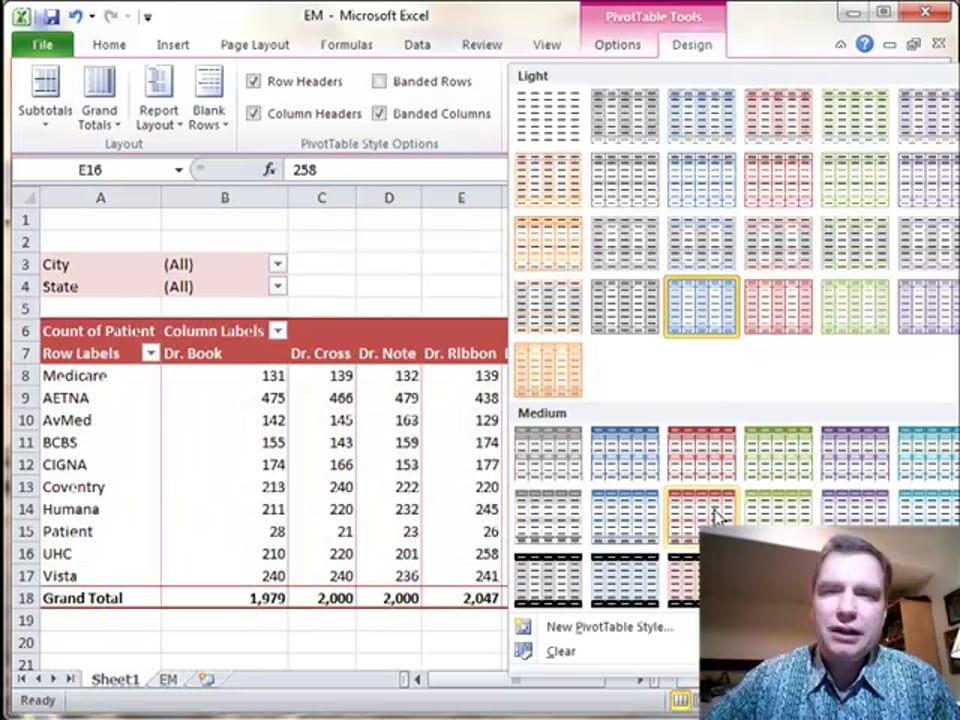Click the Undo arrow icon
960x720 pixels.
(x=76, y=17)
